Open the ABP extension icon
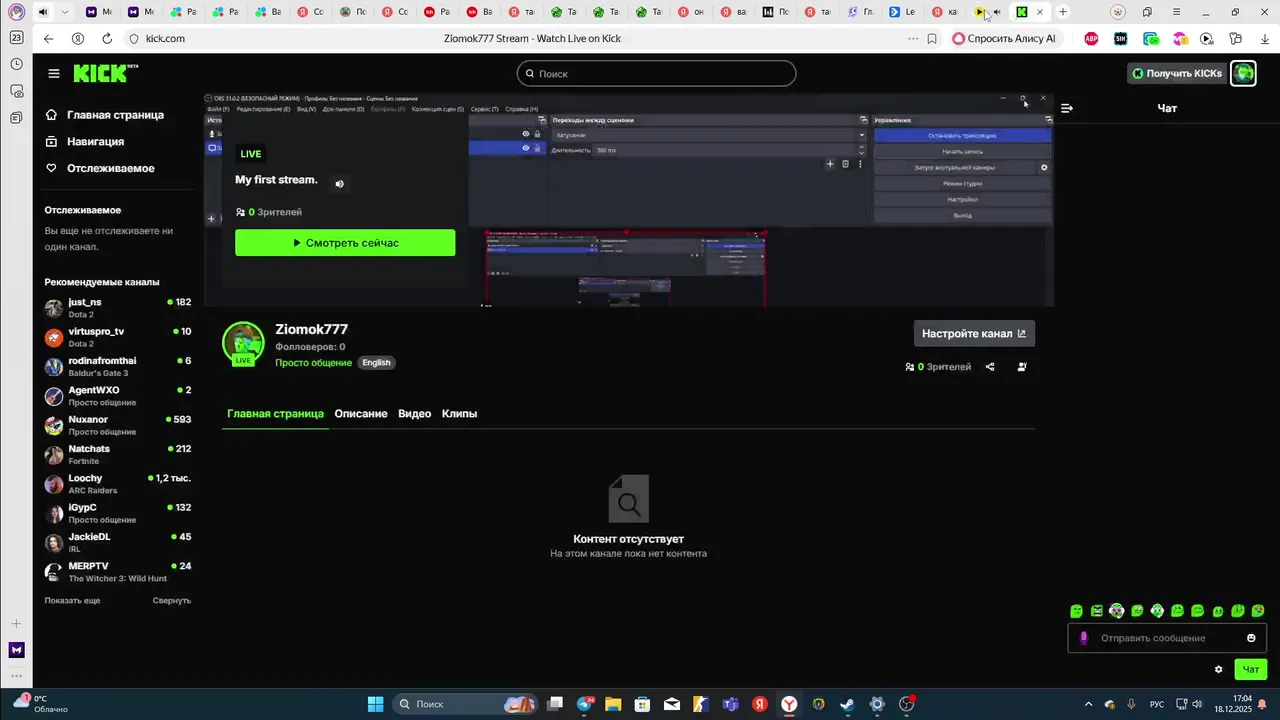Screen dimensions: 1280x720 click(1092, 39)
